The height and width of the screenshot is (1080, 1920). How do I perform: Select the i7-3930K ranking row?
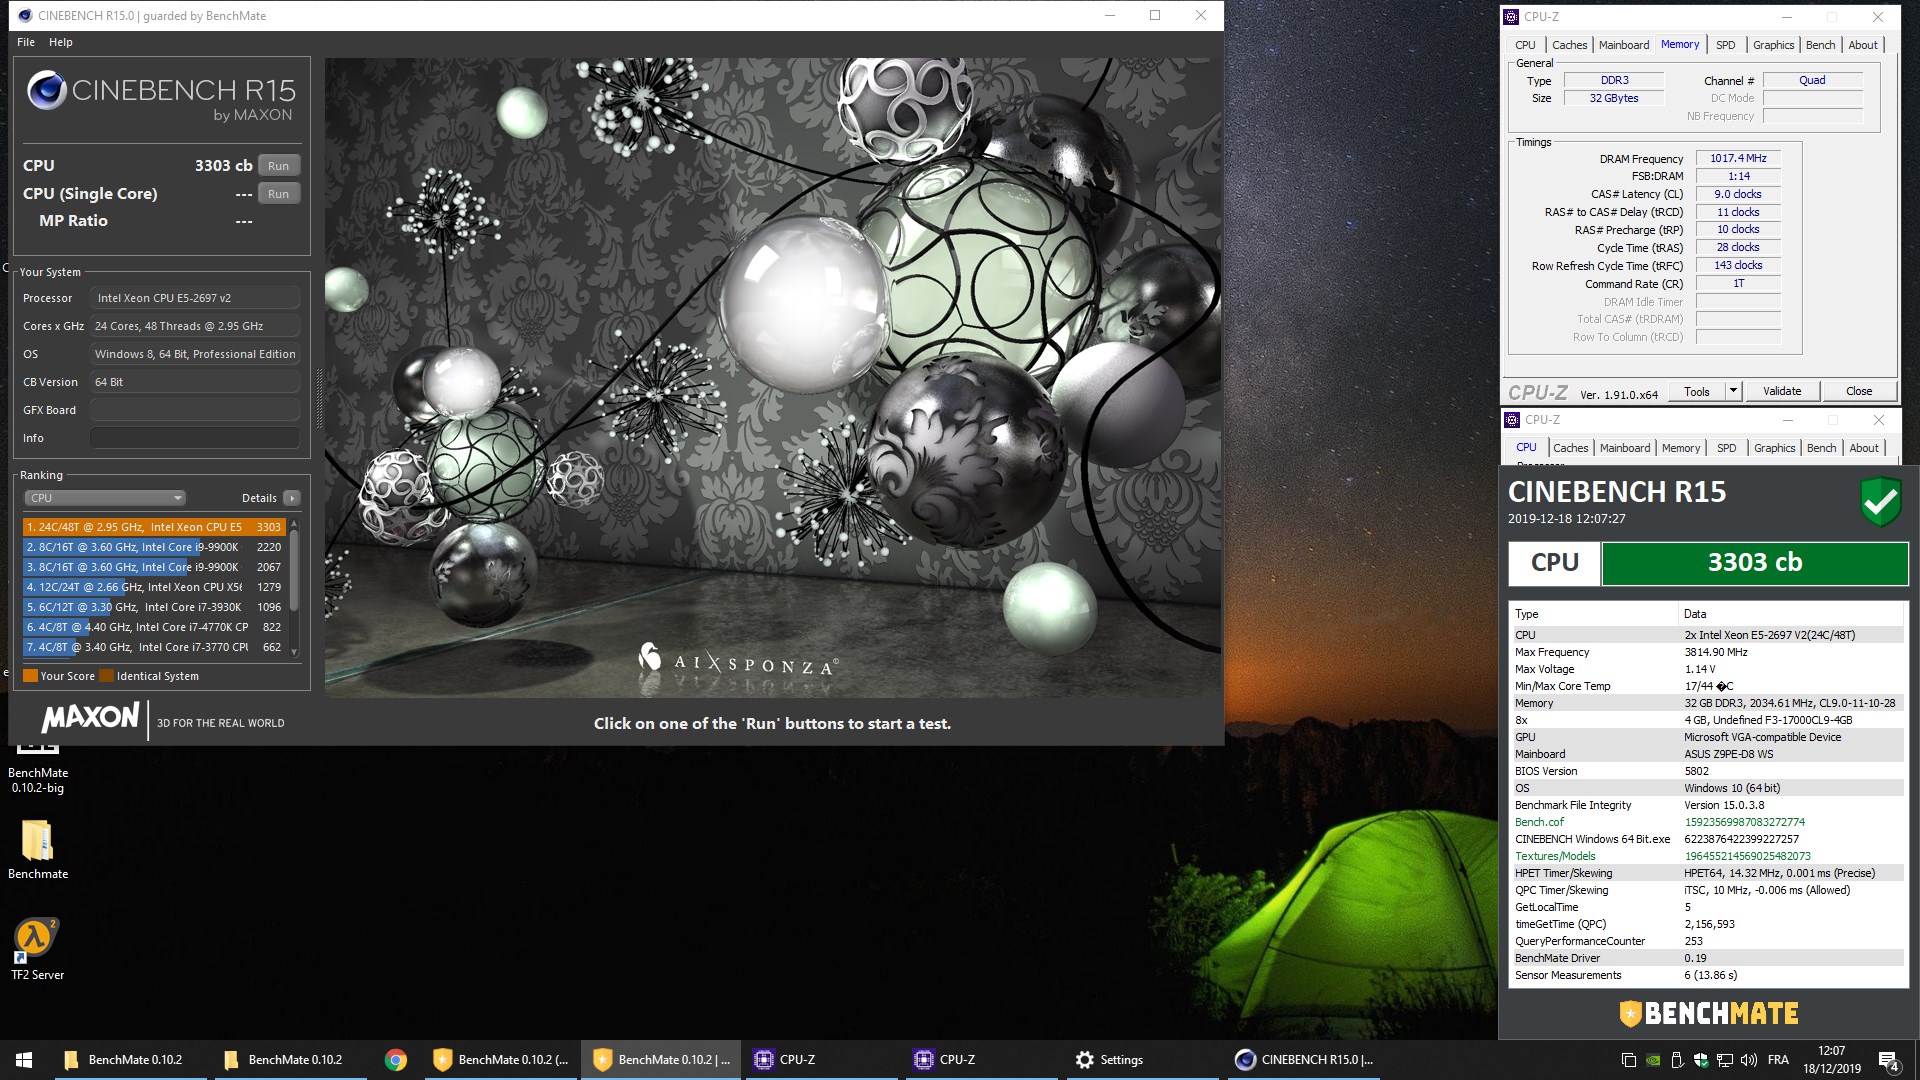click(x=154, y=607)
